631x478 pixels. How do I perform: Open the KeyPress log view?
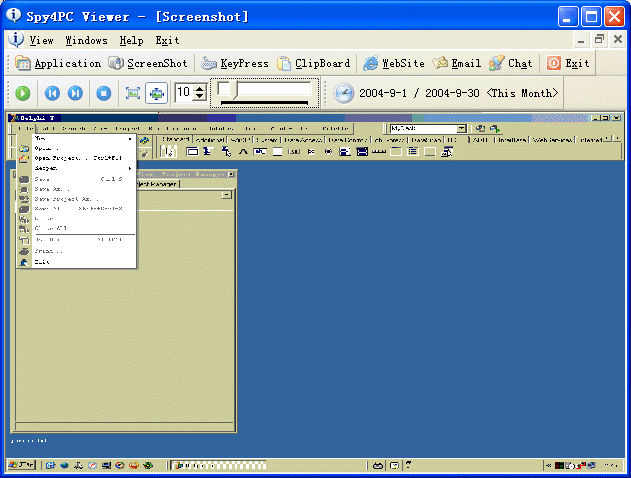[235, 63]
